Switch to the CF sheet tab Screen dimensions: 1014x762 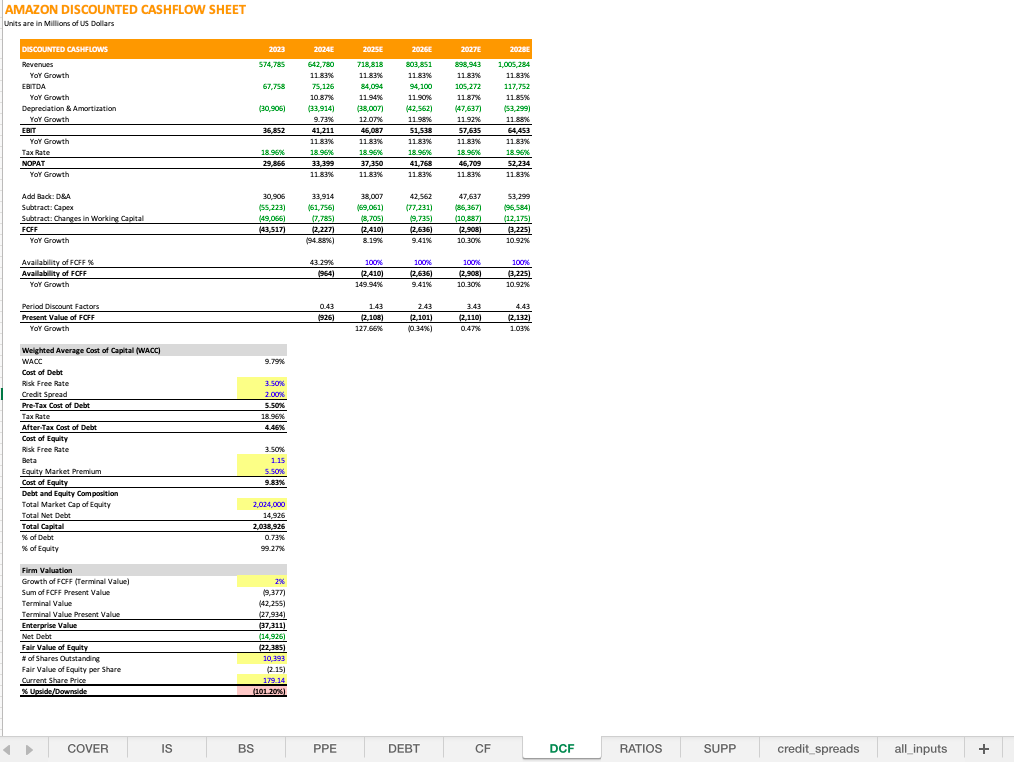tap(482, 748)
